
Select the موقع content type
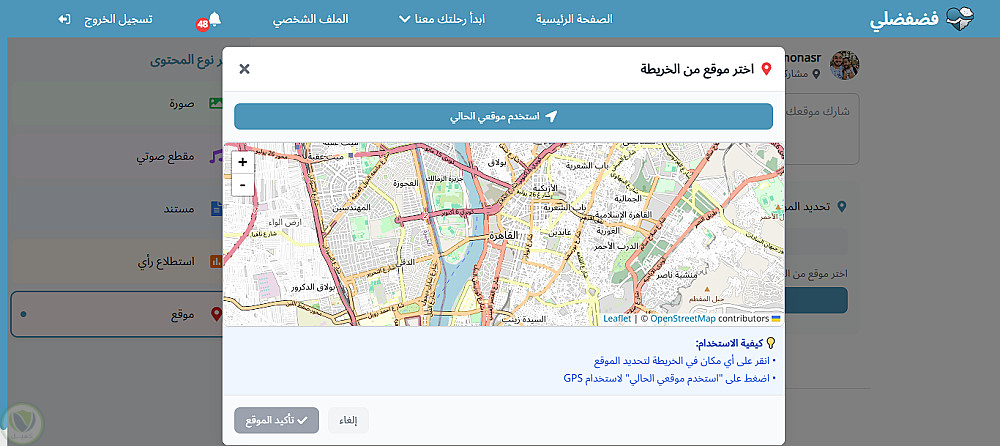(117, 314)
